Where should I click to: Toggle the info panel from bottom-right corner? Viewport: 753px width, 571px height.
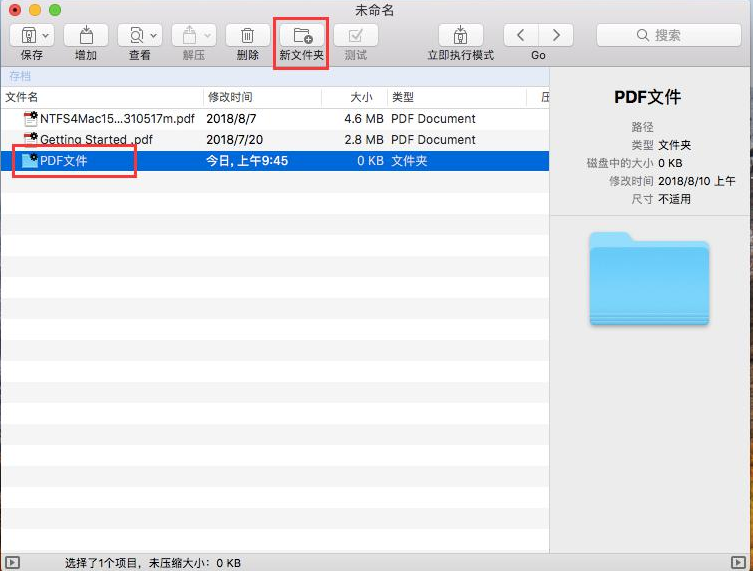739,562
